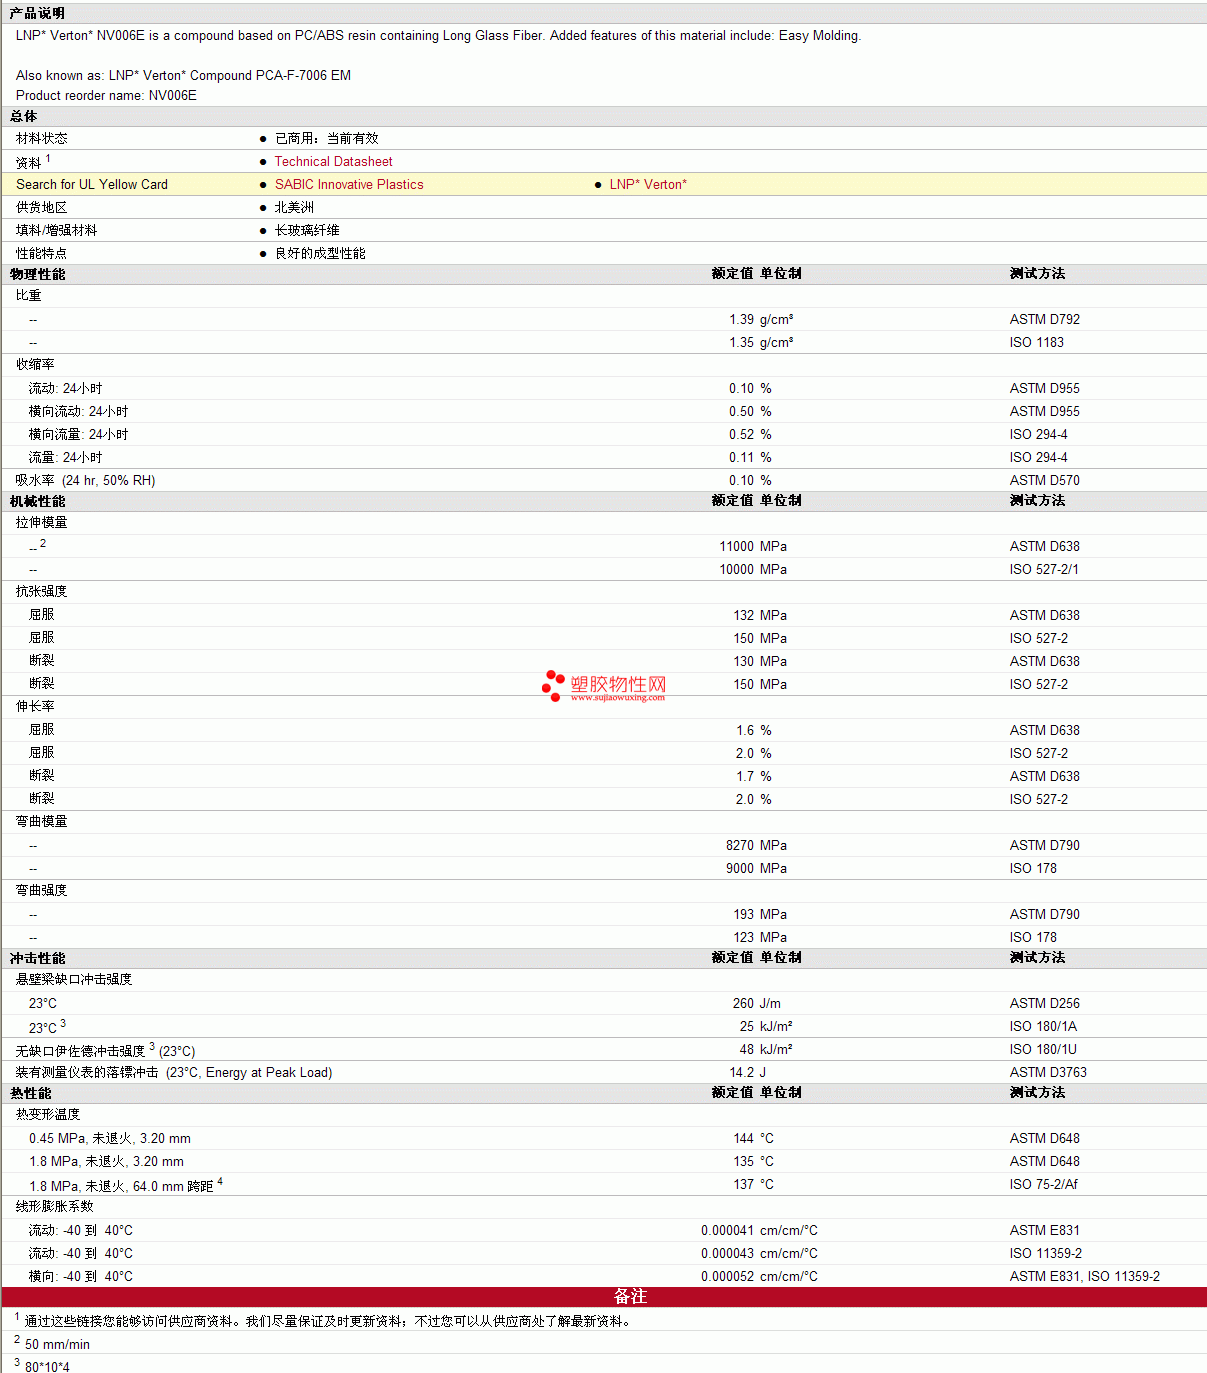Viewport: 1207px width, 1373px height.
Task: Click the 193 MPa flexural strength value
Action: point(760,914)
